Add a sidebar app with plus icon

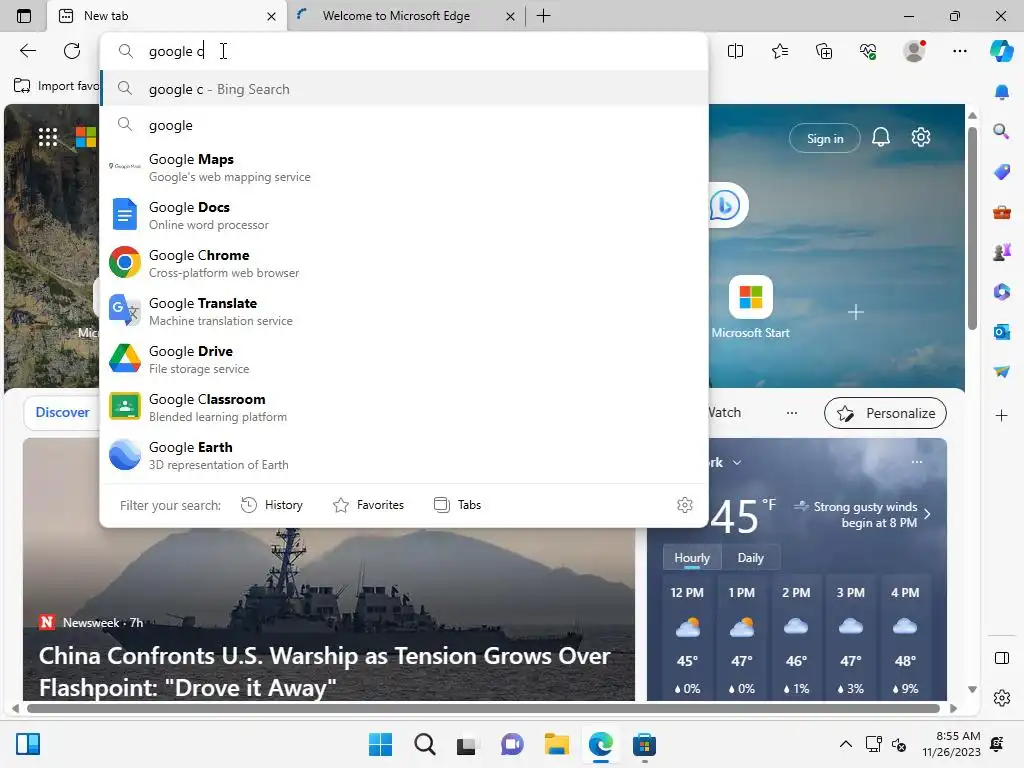[1002, 415]
